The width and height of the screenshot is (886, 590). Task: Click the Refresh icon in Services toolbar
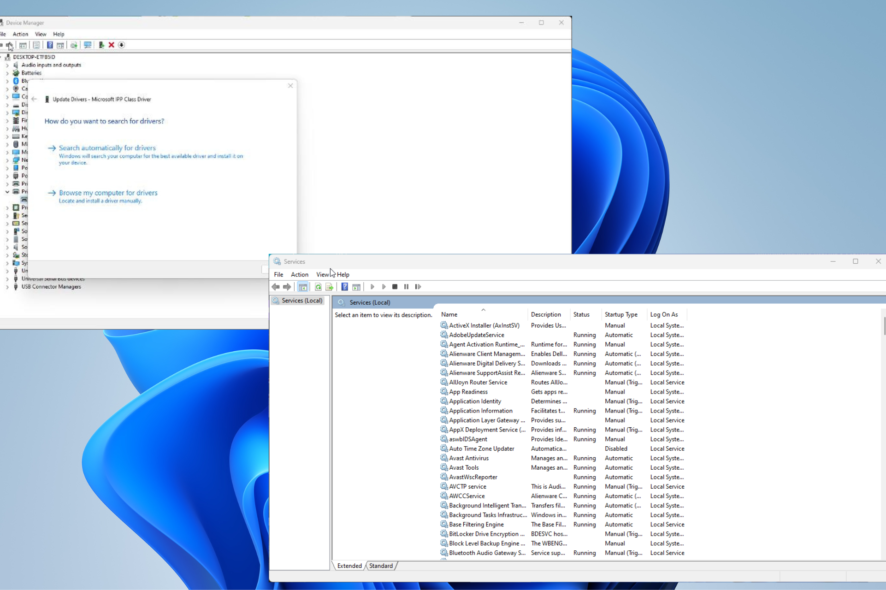point(318,287)
